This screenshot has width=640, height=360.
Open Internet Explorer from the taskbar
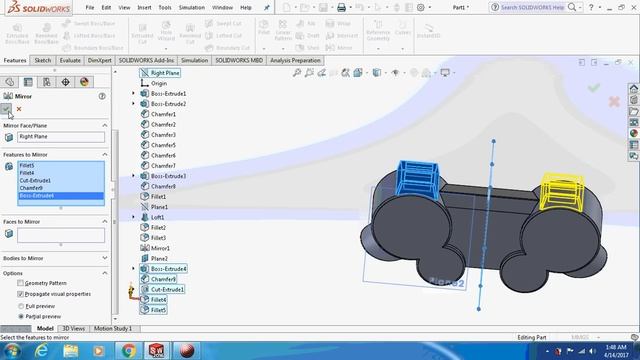pos(41,351)
